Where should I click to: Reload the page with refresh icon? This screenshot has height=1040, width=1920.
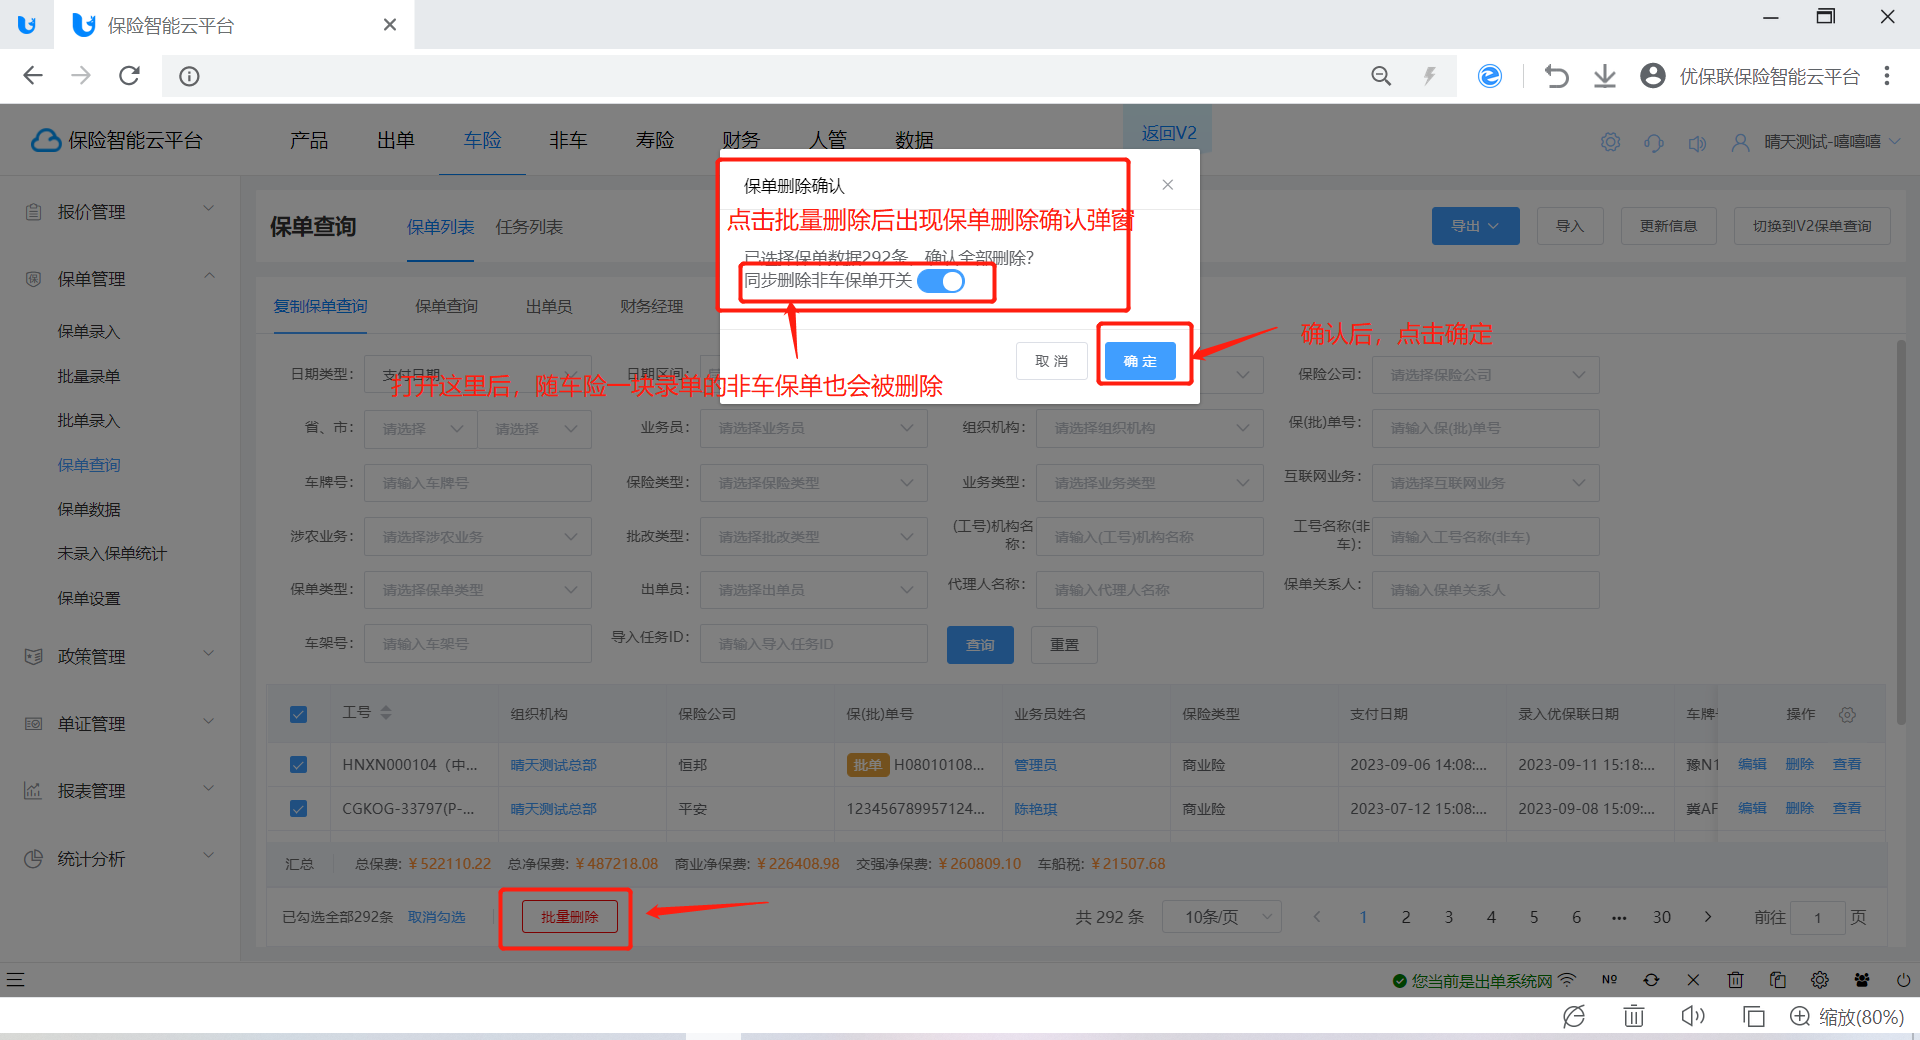tap(129, 76)
